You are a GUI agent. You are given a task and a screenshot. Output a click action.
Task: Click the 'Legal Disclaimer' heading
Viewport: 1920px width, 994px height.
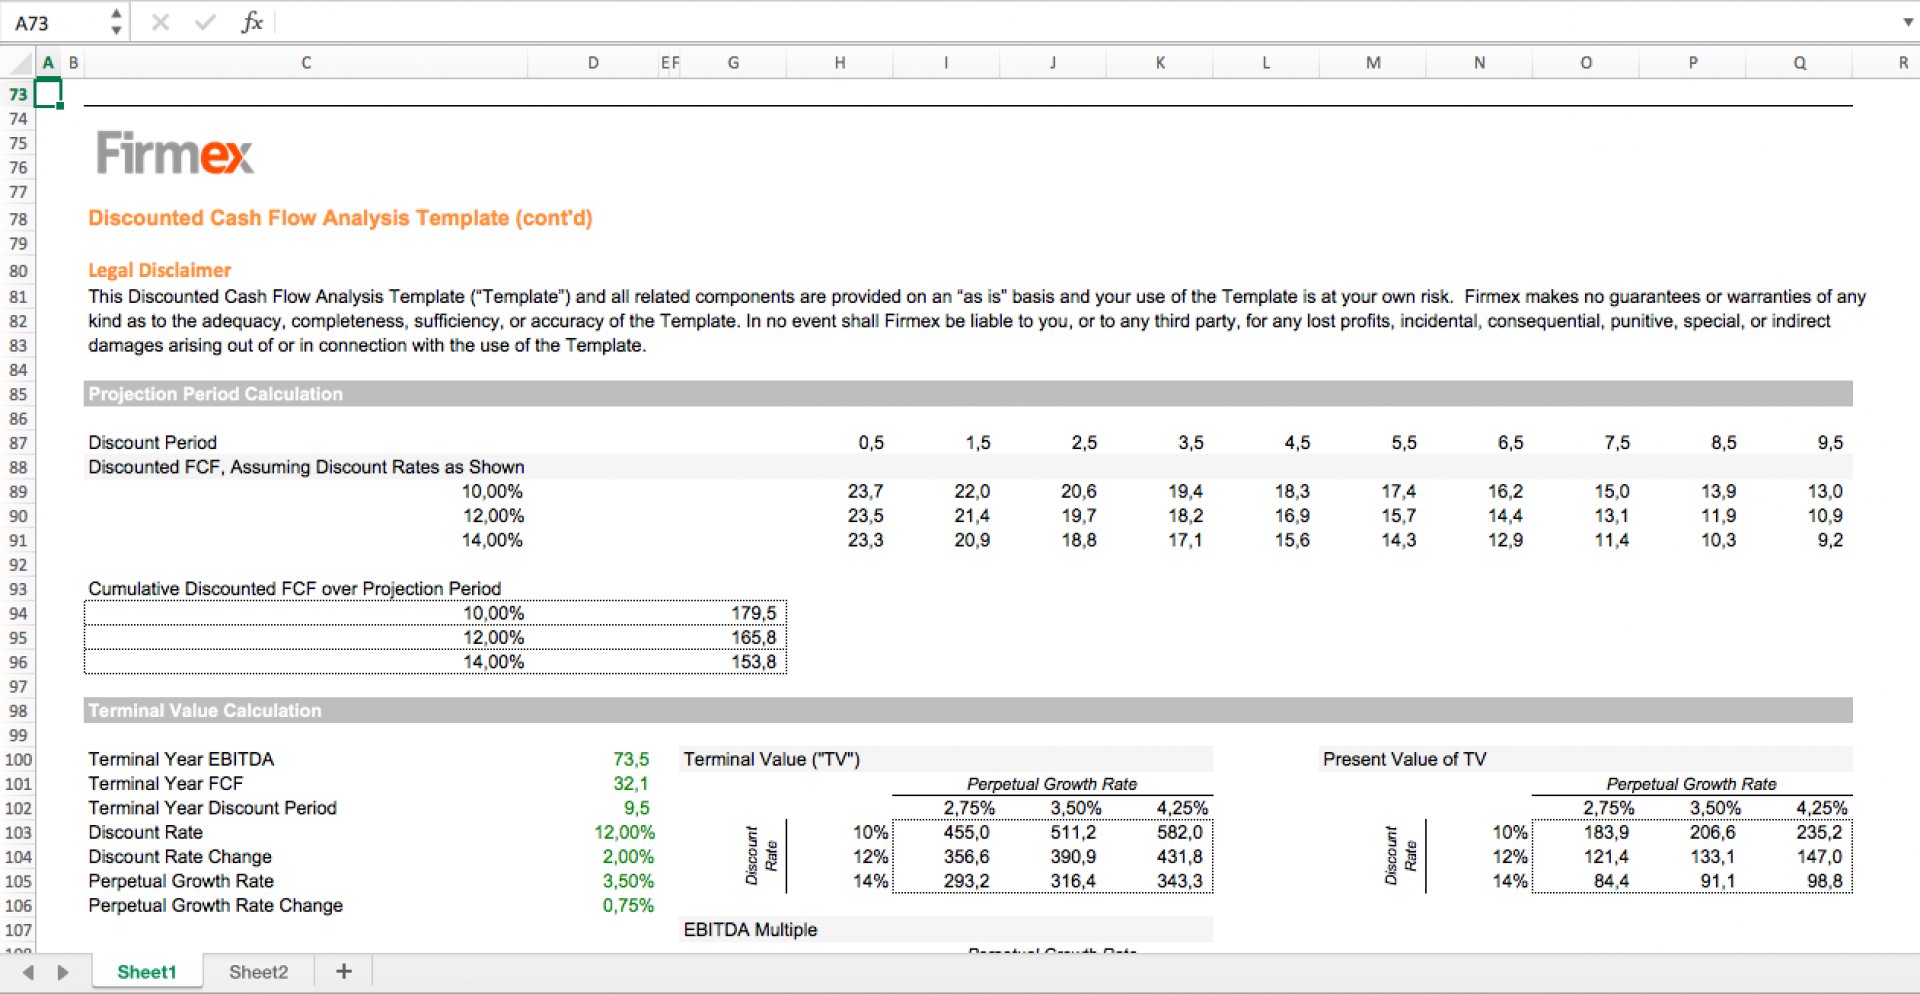coord(159,270)
